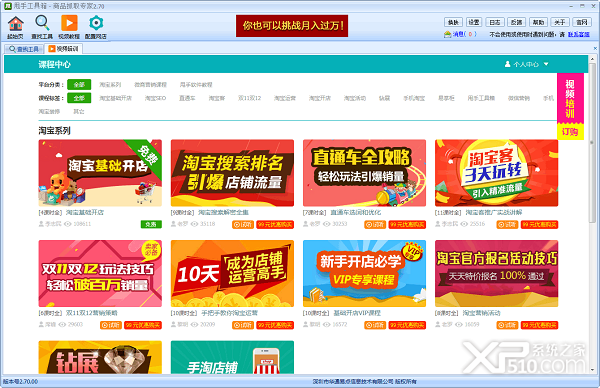The image size is (600, 388).
Task: Open the 淘宝搜索排名引爆店铺流量 thumbnail
Action: click(x=232, y=173)
